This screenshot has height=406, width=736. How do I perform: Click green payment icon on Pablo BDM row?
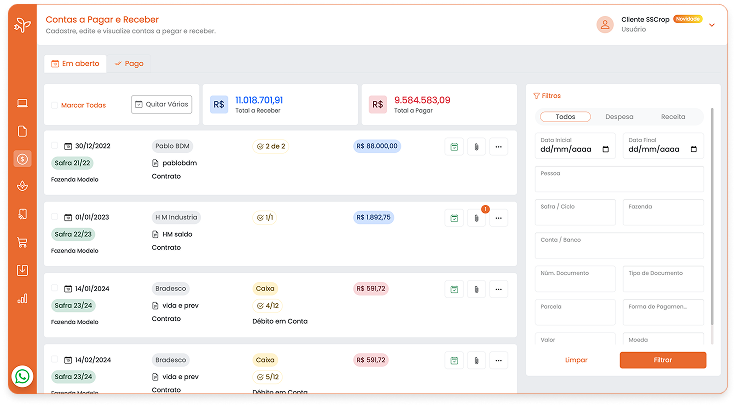point(454,147)
